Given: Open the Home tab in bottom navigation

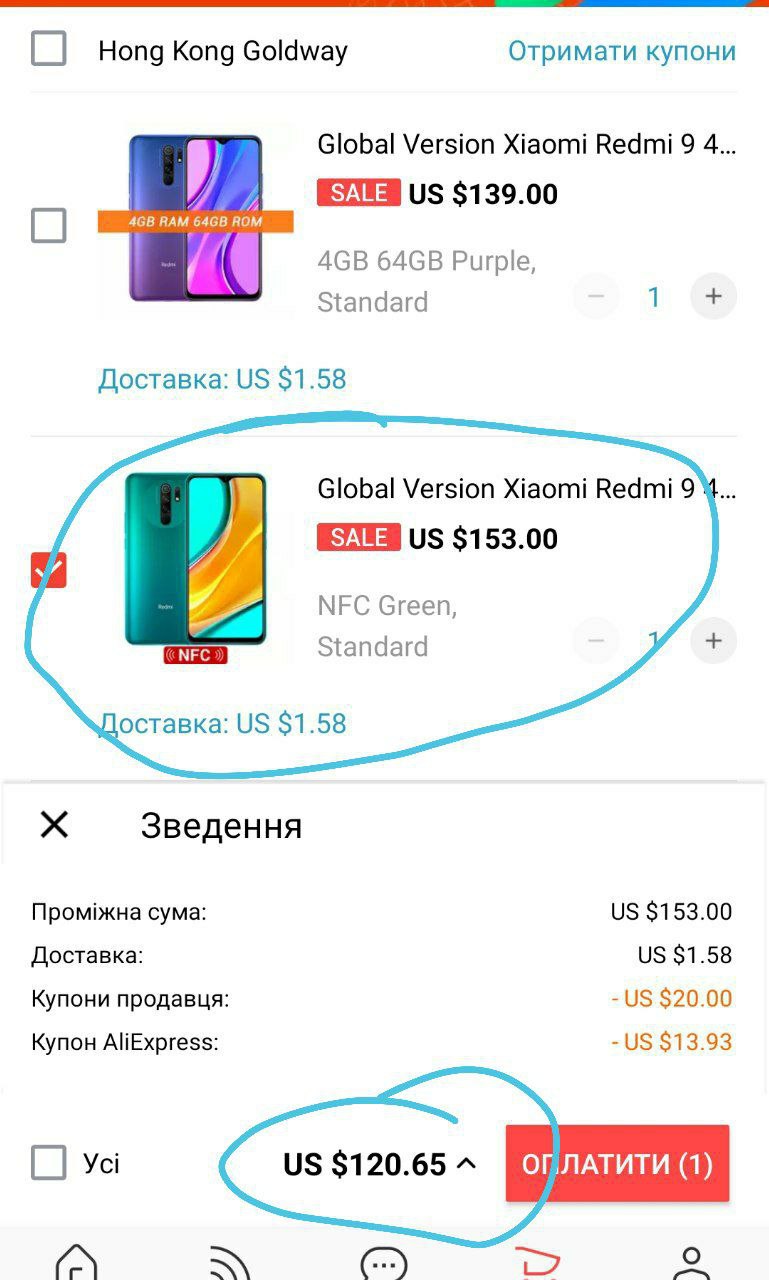Looking at the screenshot, I should click(x=77, y=1262).
